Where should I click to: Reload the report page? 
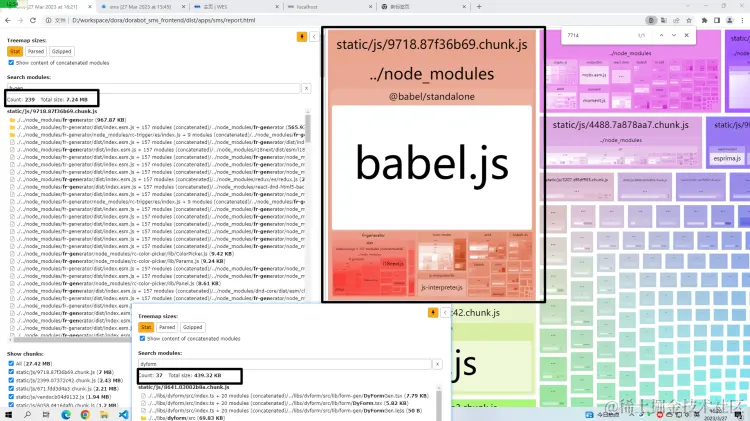[x=33, y=20]
